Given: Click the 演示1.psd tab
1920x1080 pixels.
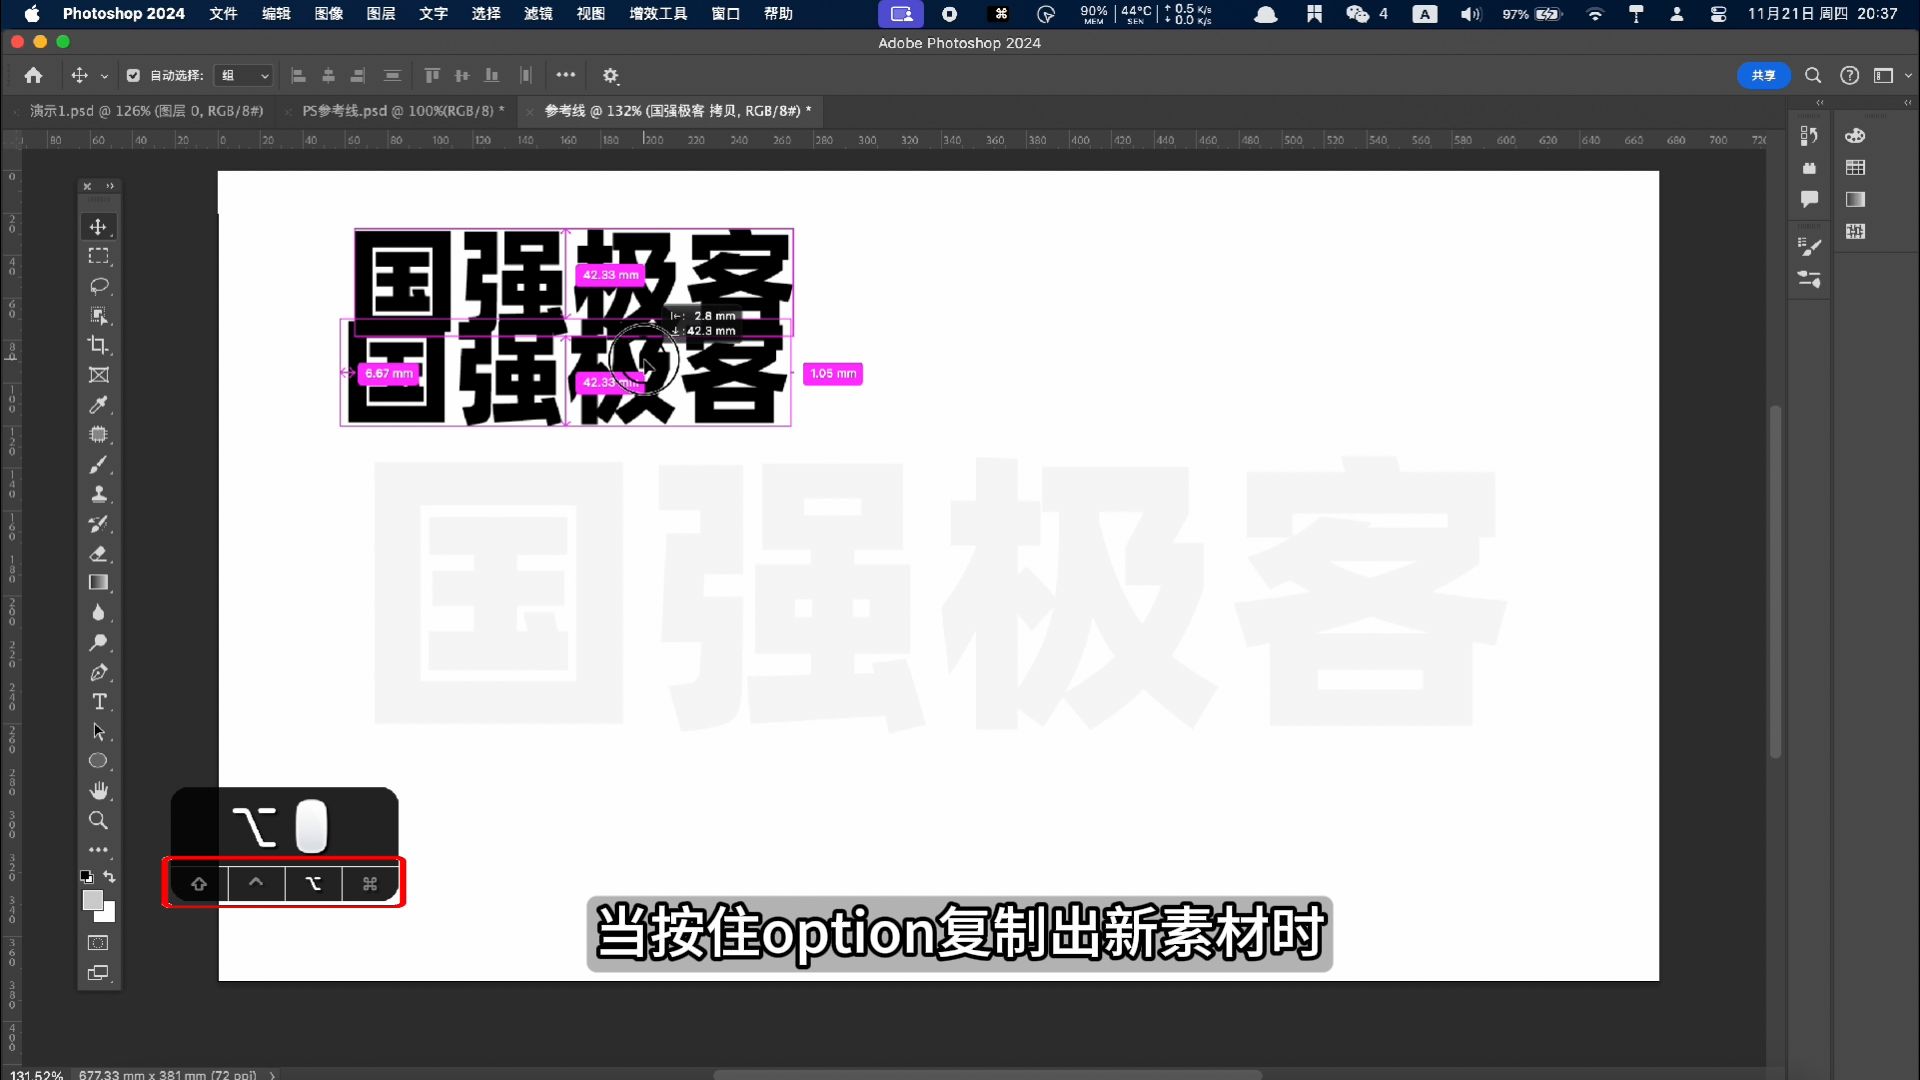Looking at the screenshot, I should (144, 111).
